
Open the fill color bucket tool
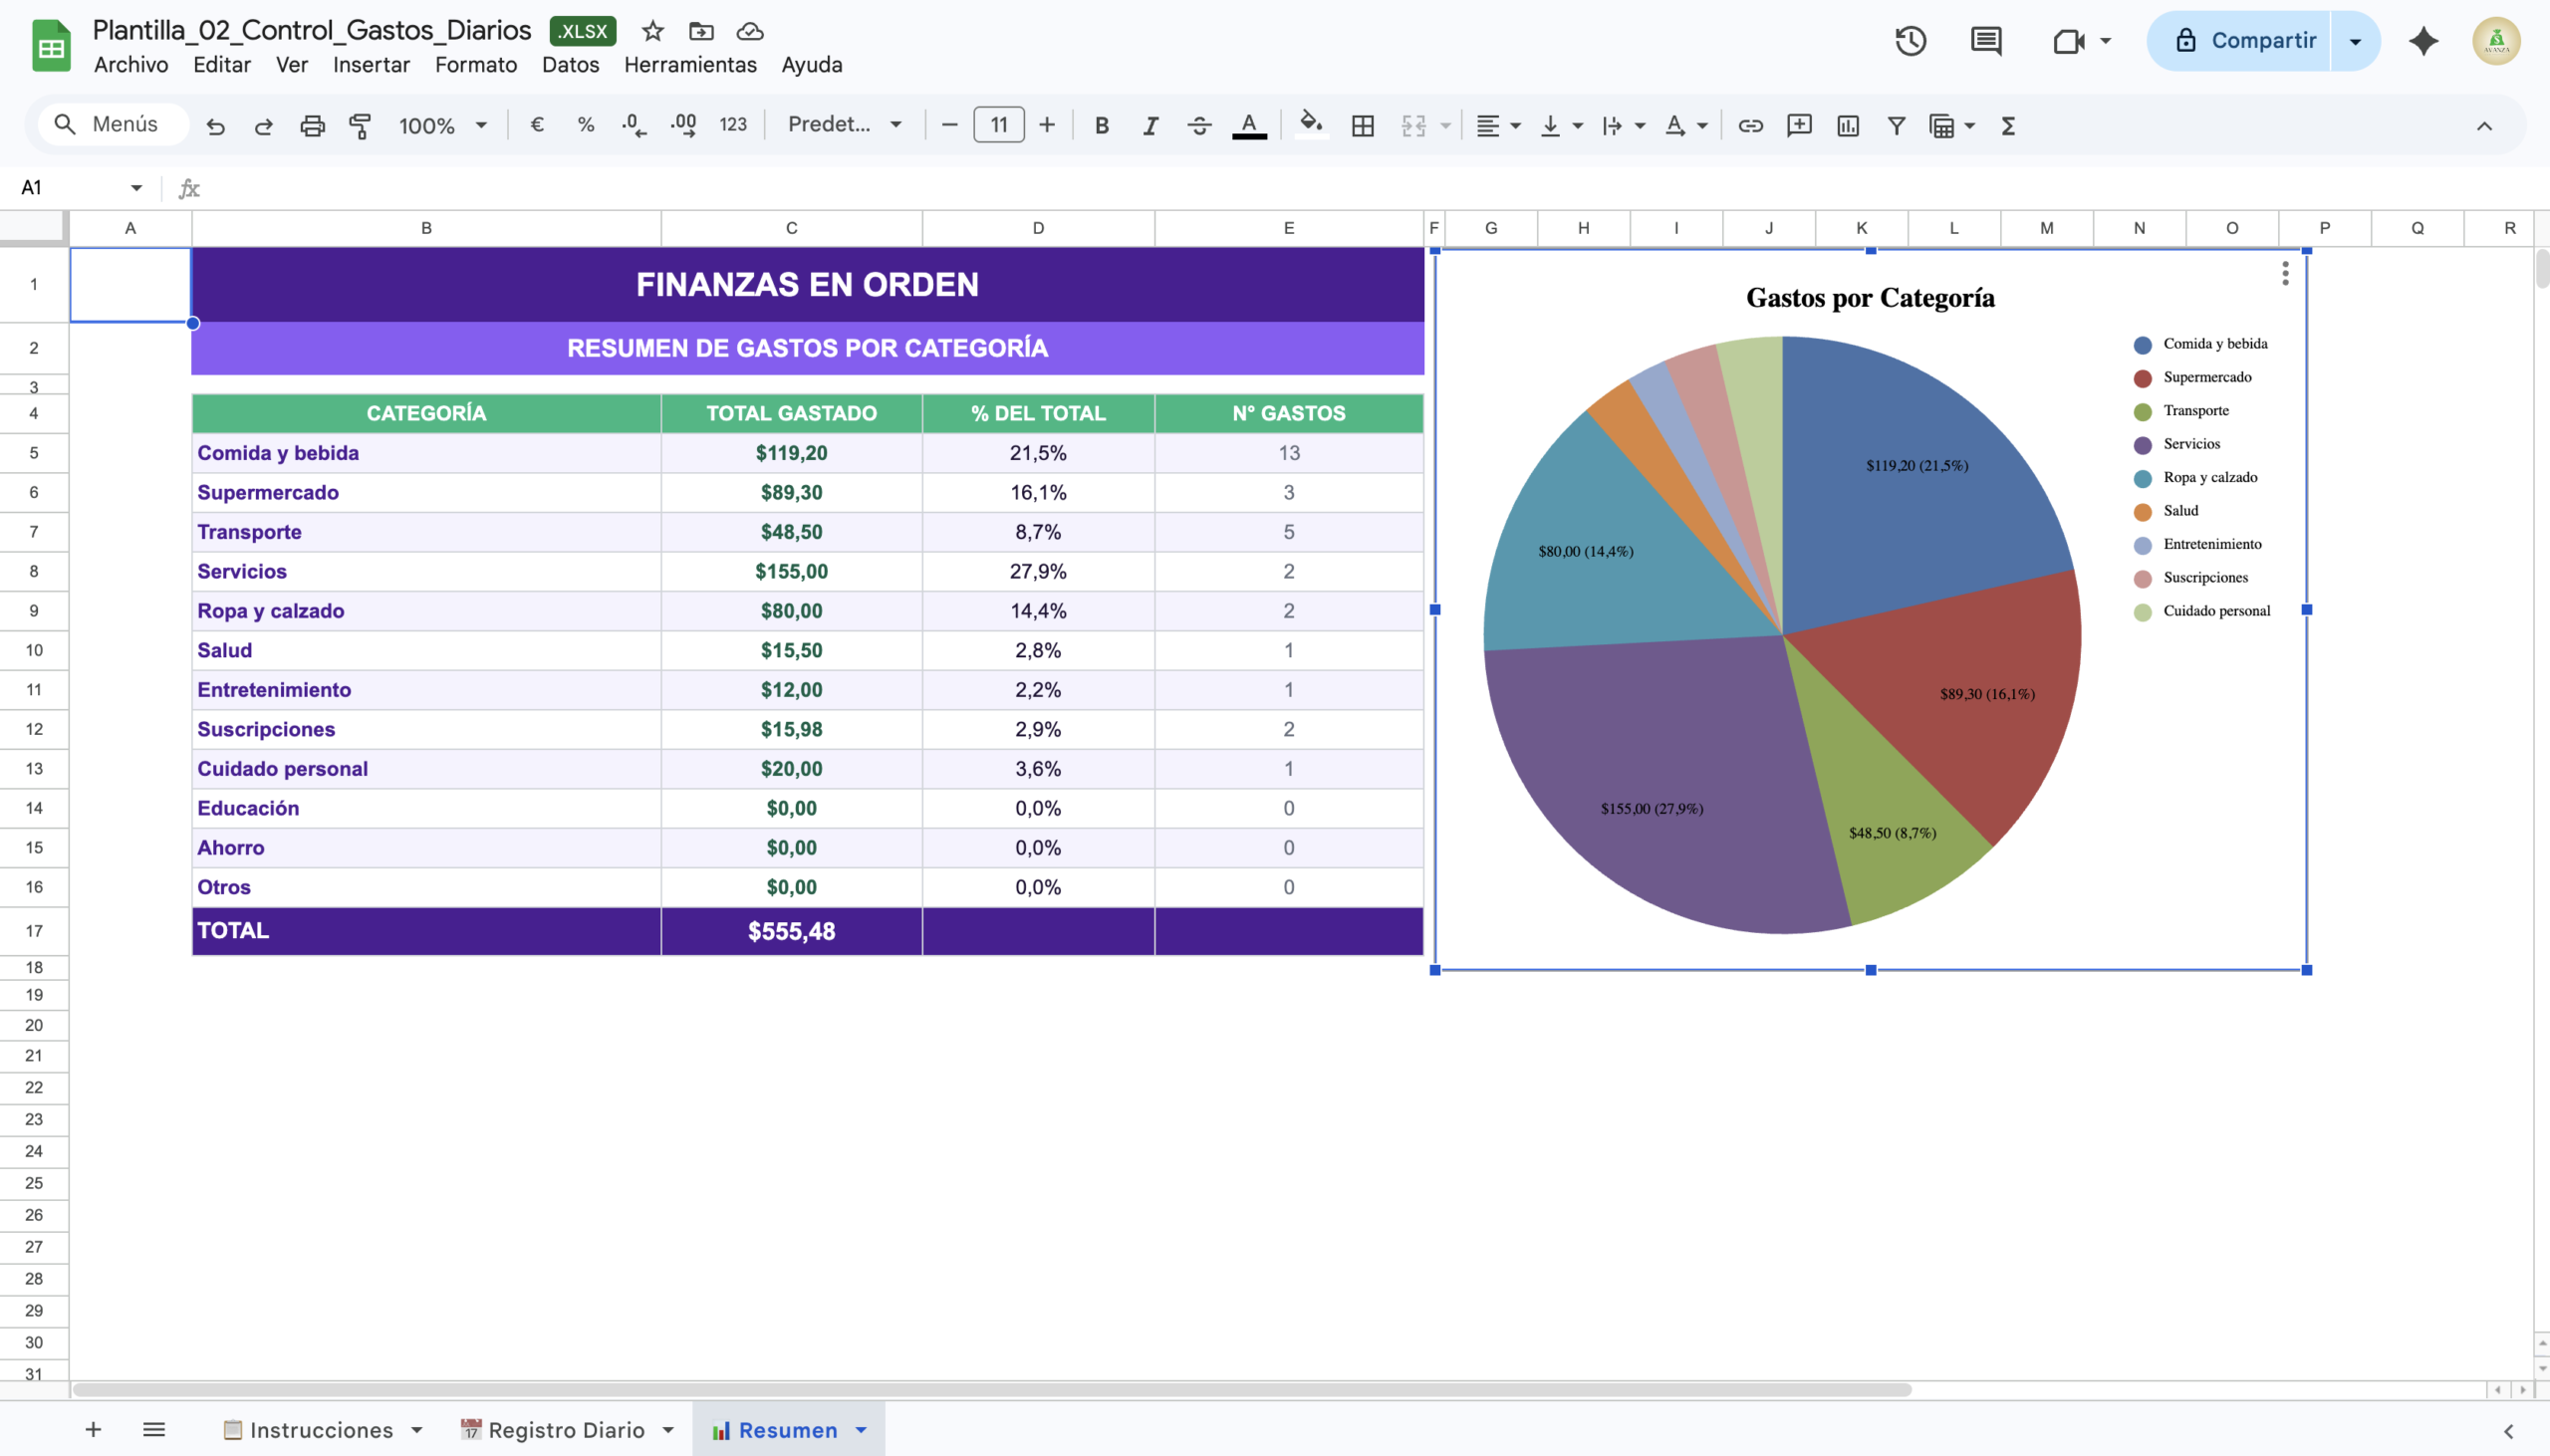[x=1310, y=124]
